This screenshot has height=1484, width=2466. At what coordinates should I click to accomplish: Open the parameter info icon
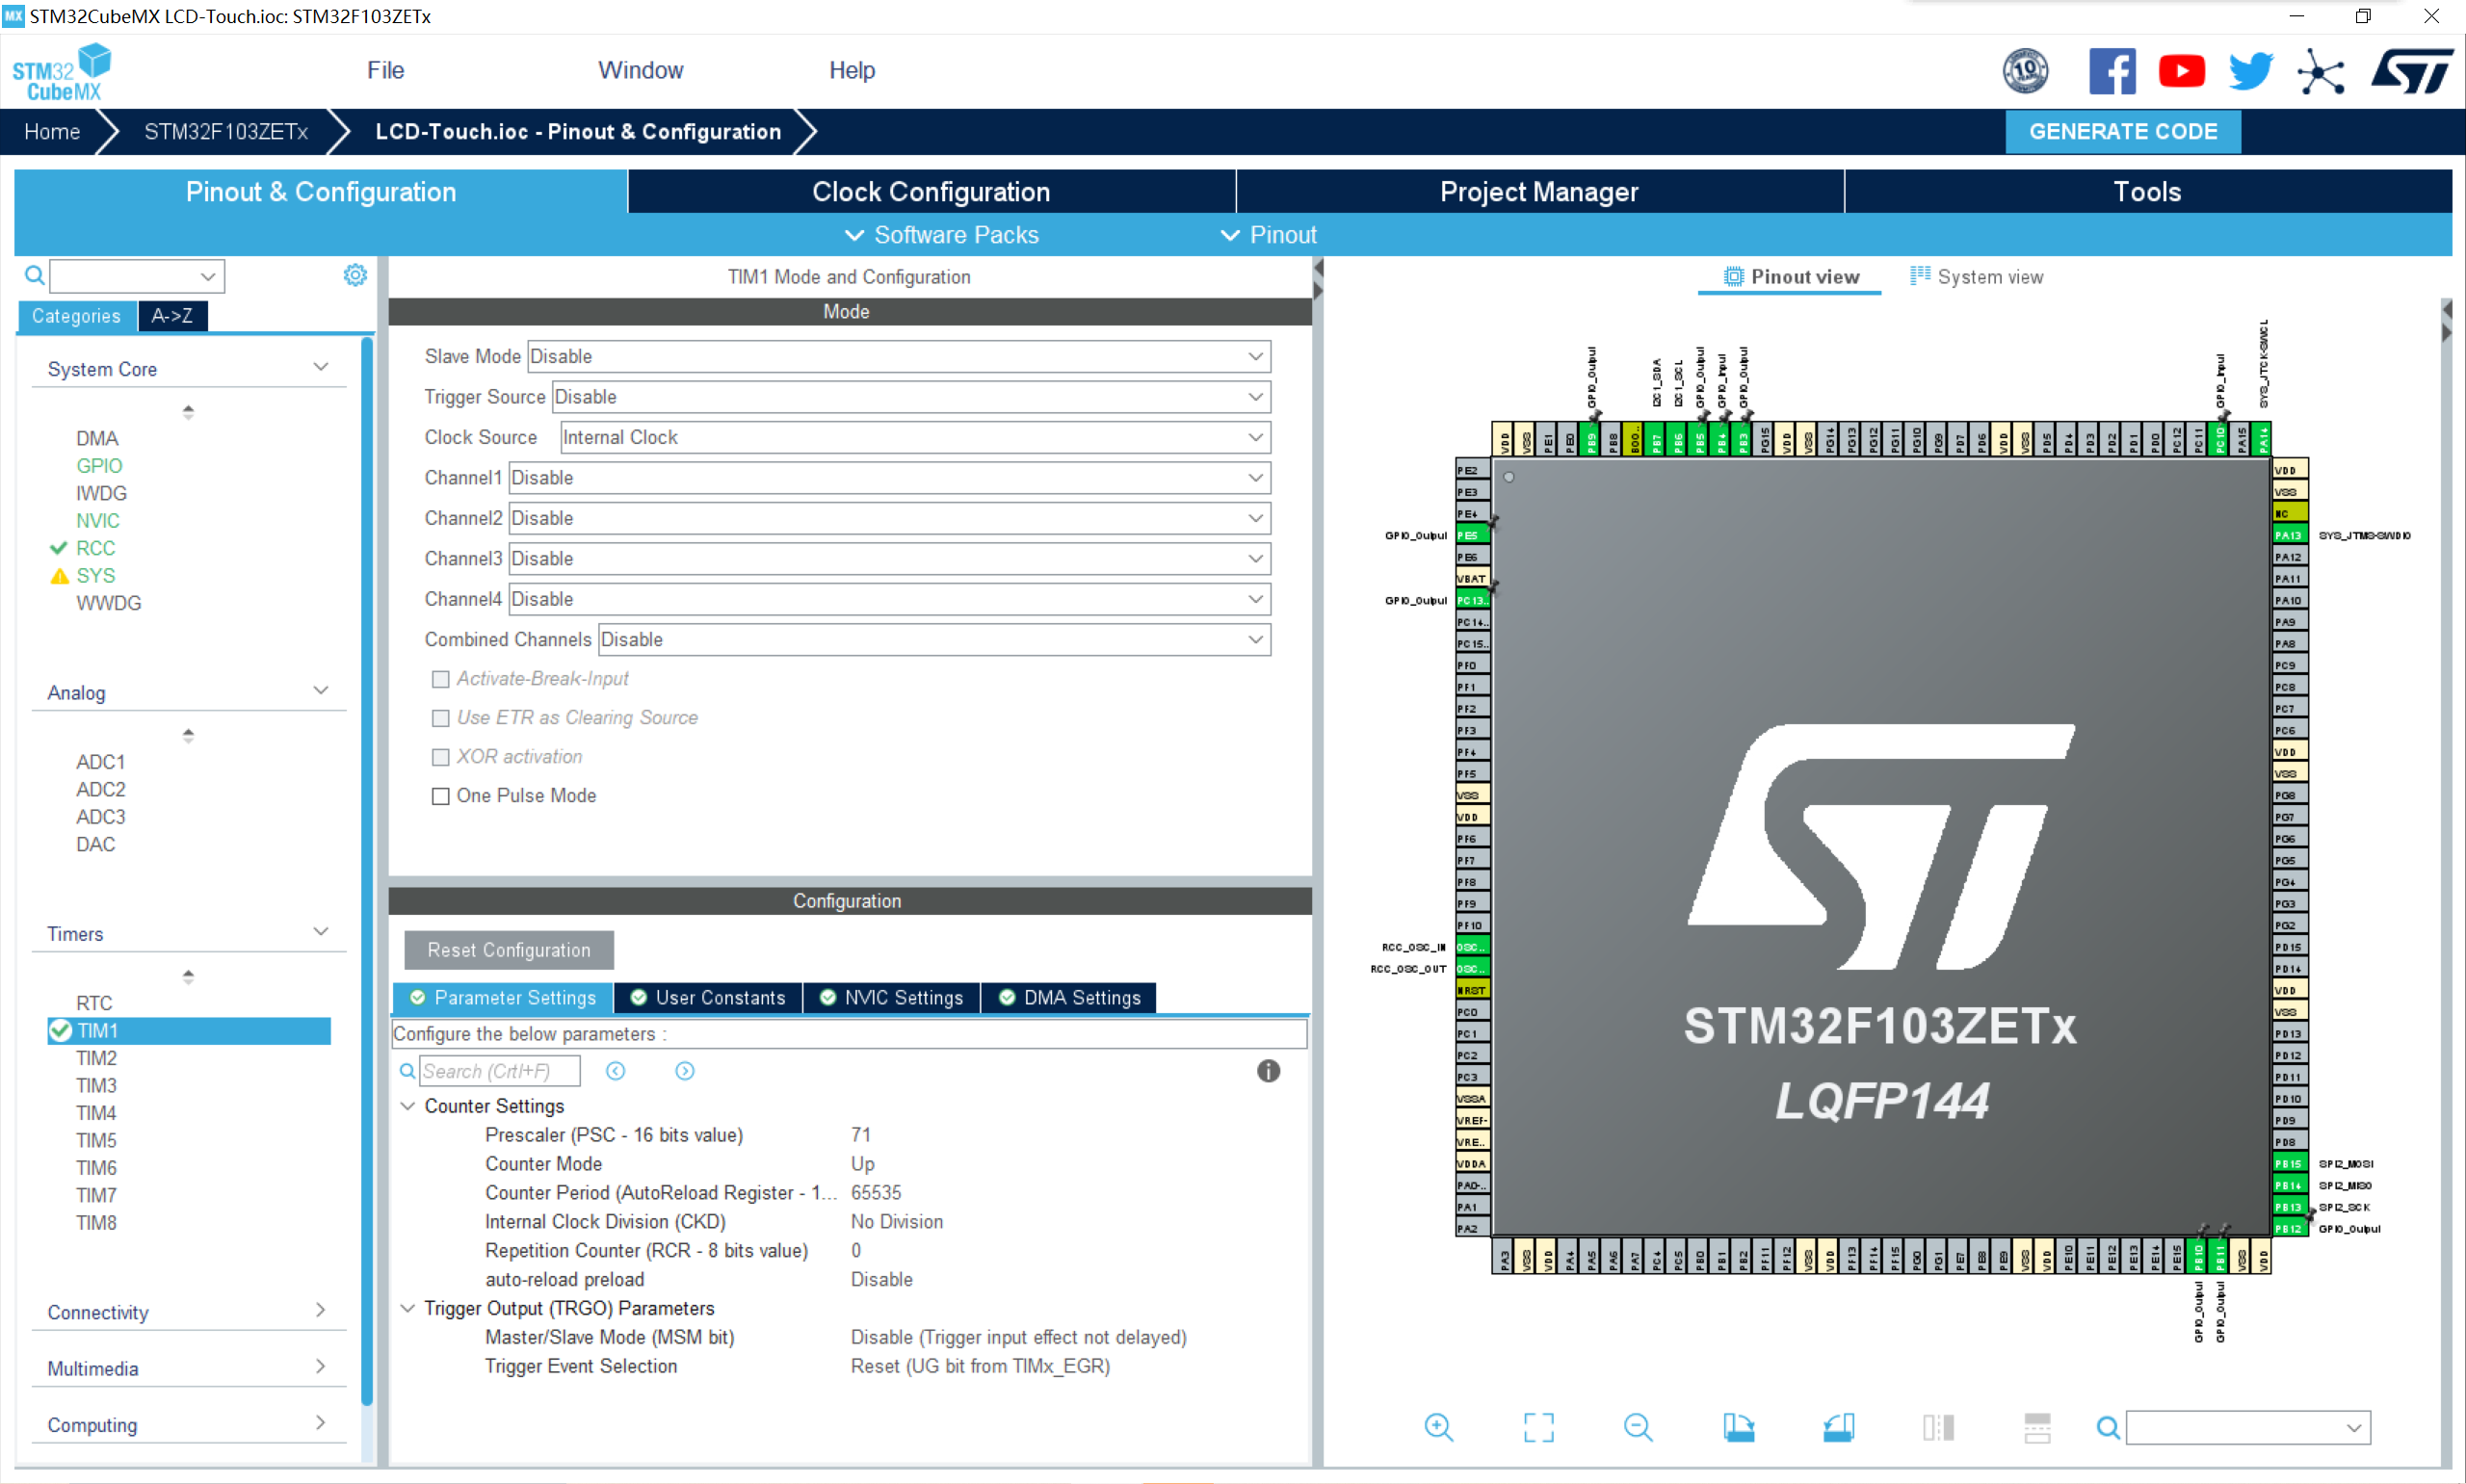(1268, 1071)
